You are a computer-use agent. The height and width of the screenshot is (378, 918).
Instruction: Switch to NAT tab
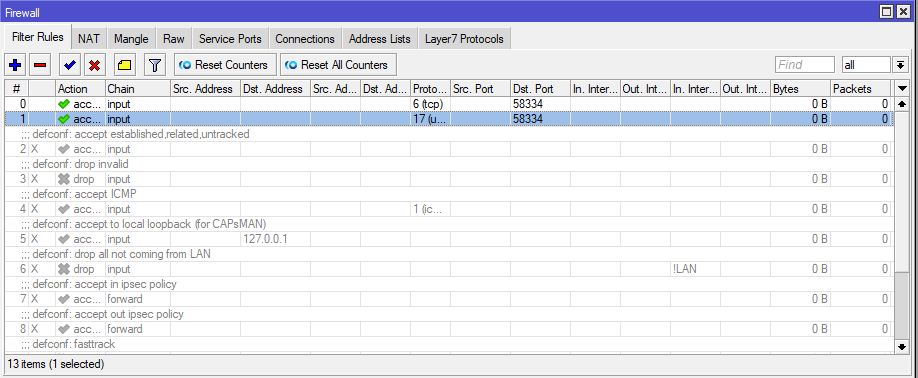(89, 39)
